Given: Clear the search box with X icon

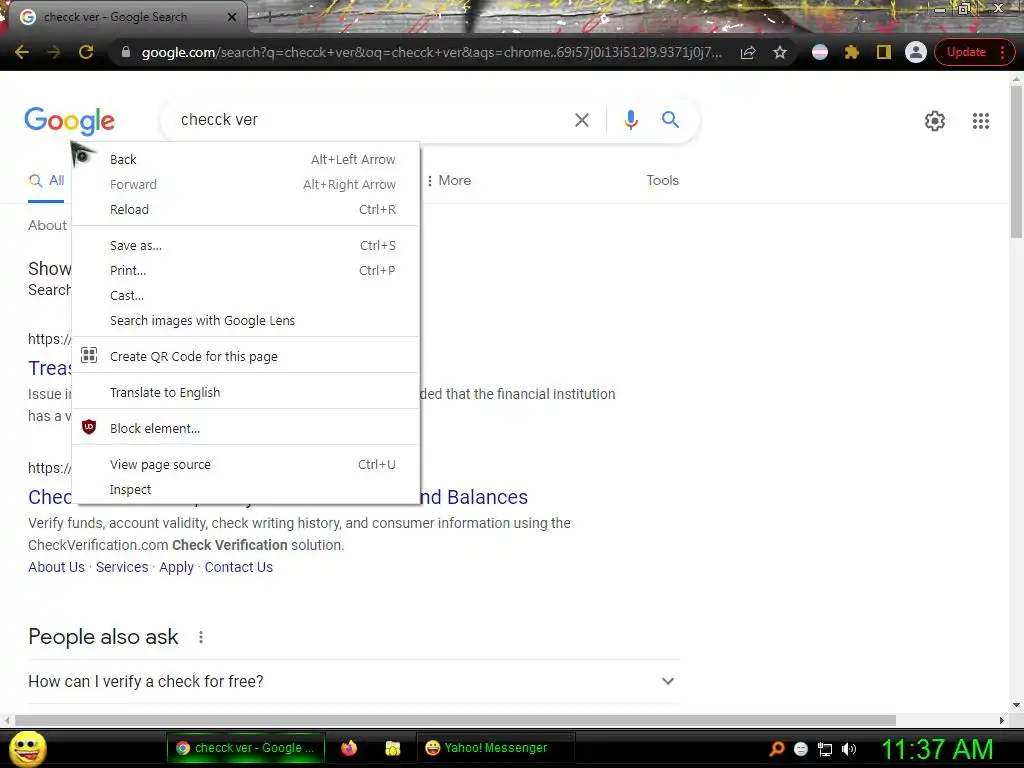Looking at the screenshot, I should (581, 120).
